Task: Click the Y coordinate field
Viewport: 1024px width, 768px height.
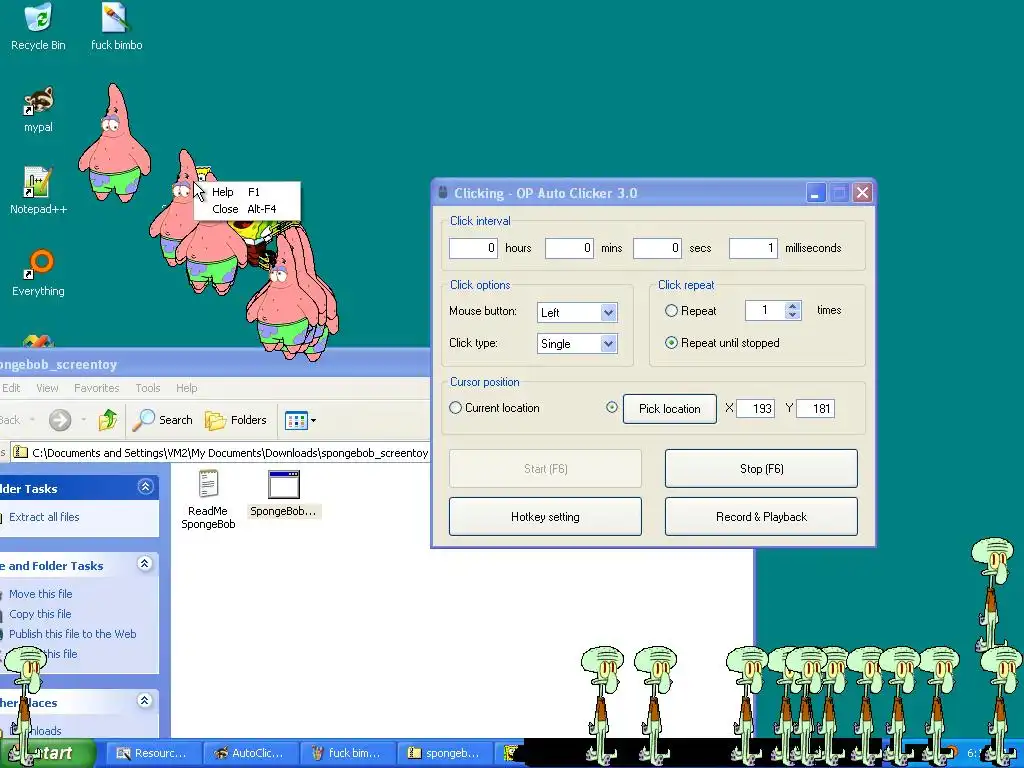Action: (x=816, y=409)
